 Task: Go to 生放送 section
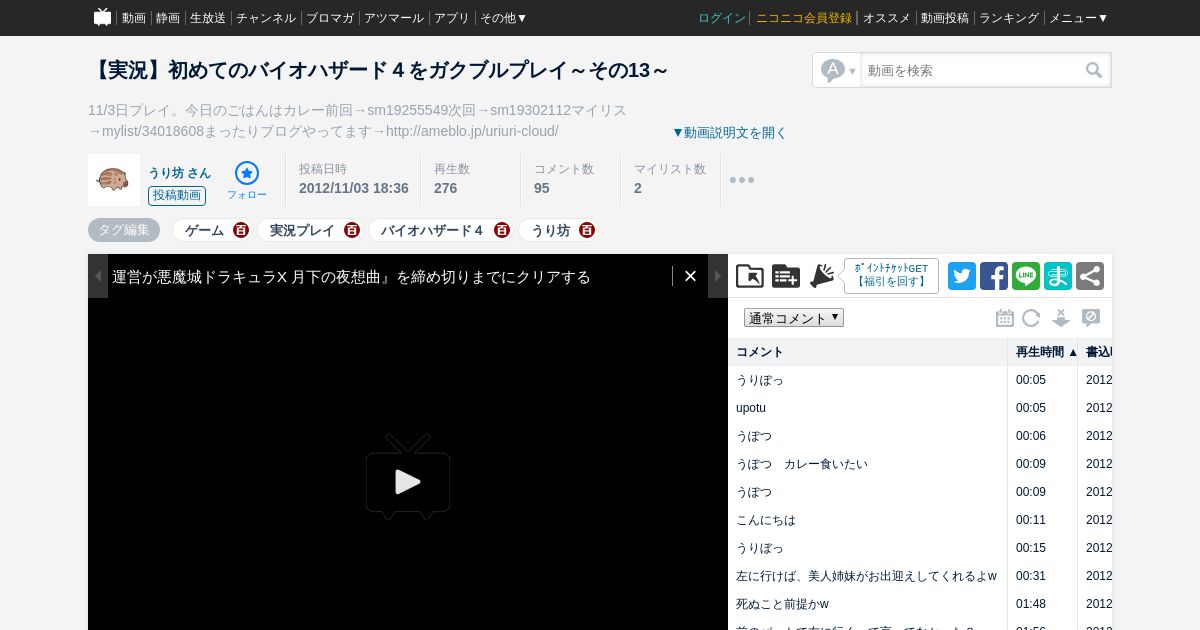pyautogui.click(x=208, y=18)
